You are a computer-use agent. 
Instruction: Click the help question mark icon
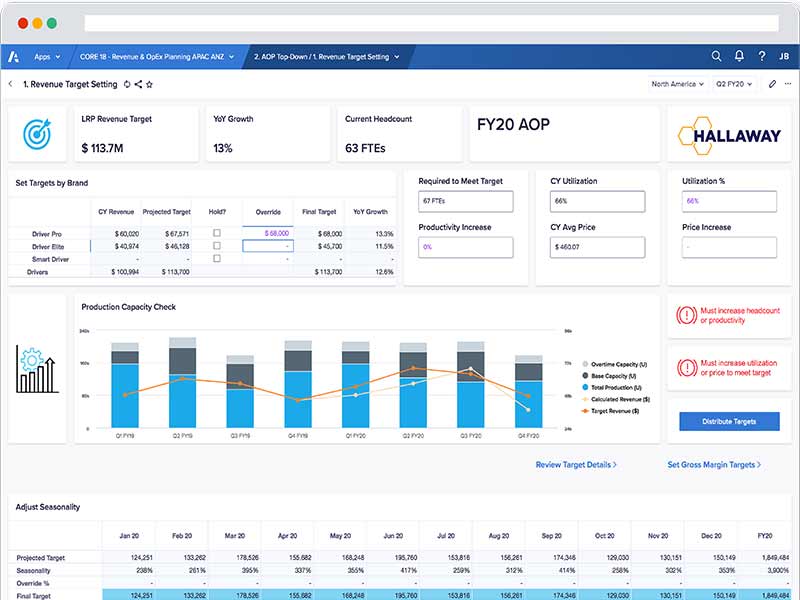coord(762,56)
